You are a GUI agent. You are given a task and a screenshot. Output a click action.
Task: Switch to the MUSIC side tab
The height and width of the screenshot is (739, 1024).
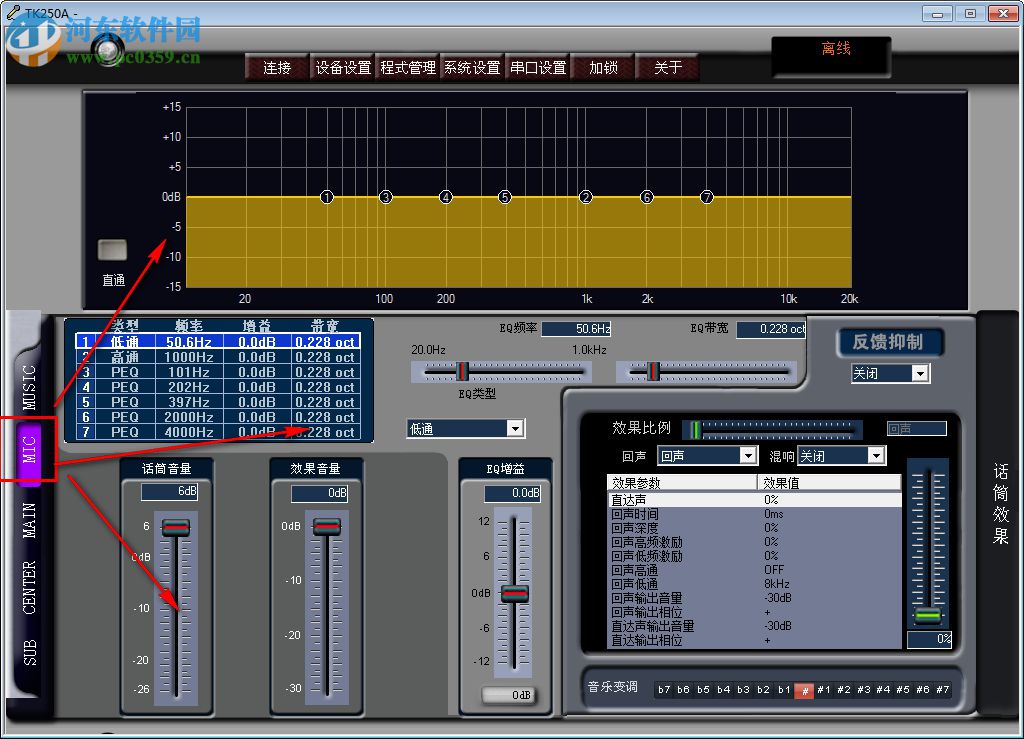coord(29,386)
